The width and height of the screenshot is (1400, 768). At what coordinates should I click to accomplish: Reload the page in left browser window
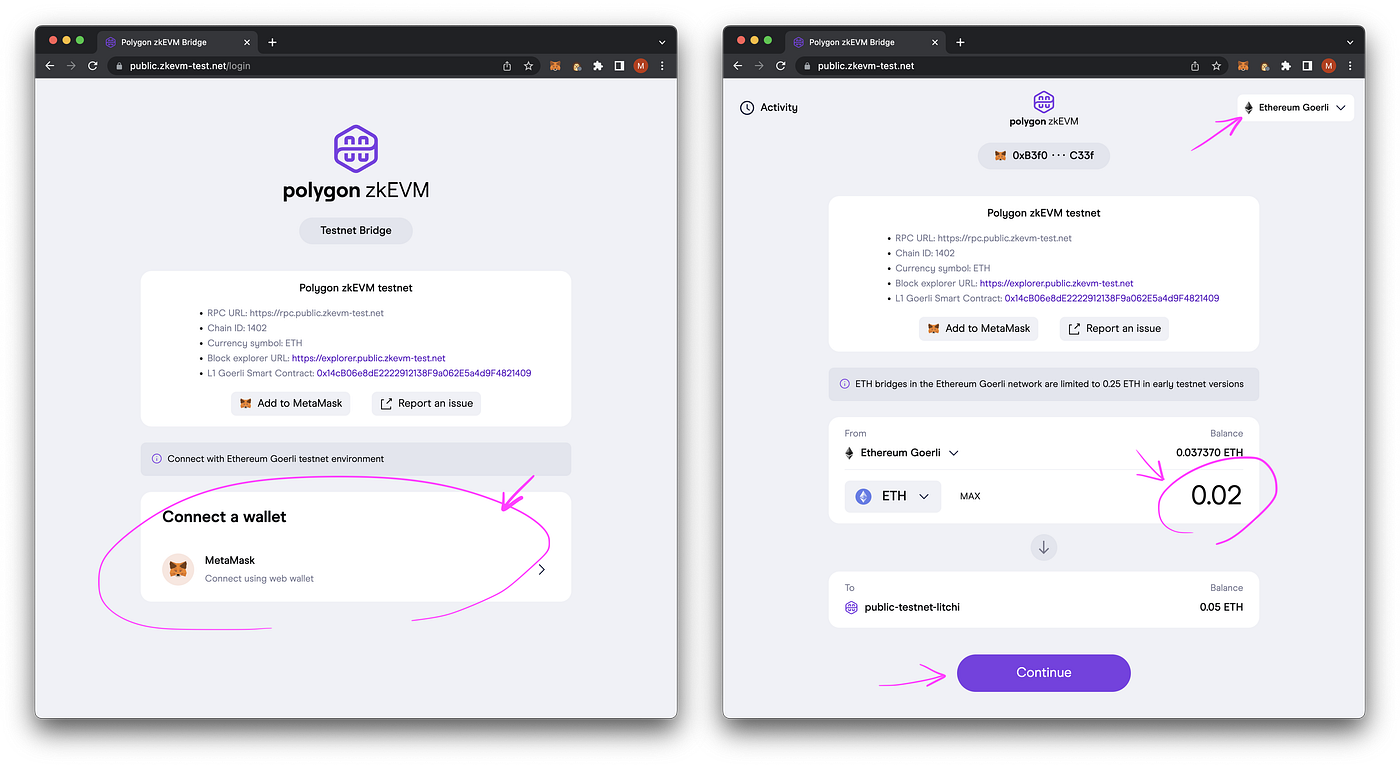[93, 66]
